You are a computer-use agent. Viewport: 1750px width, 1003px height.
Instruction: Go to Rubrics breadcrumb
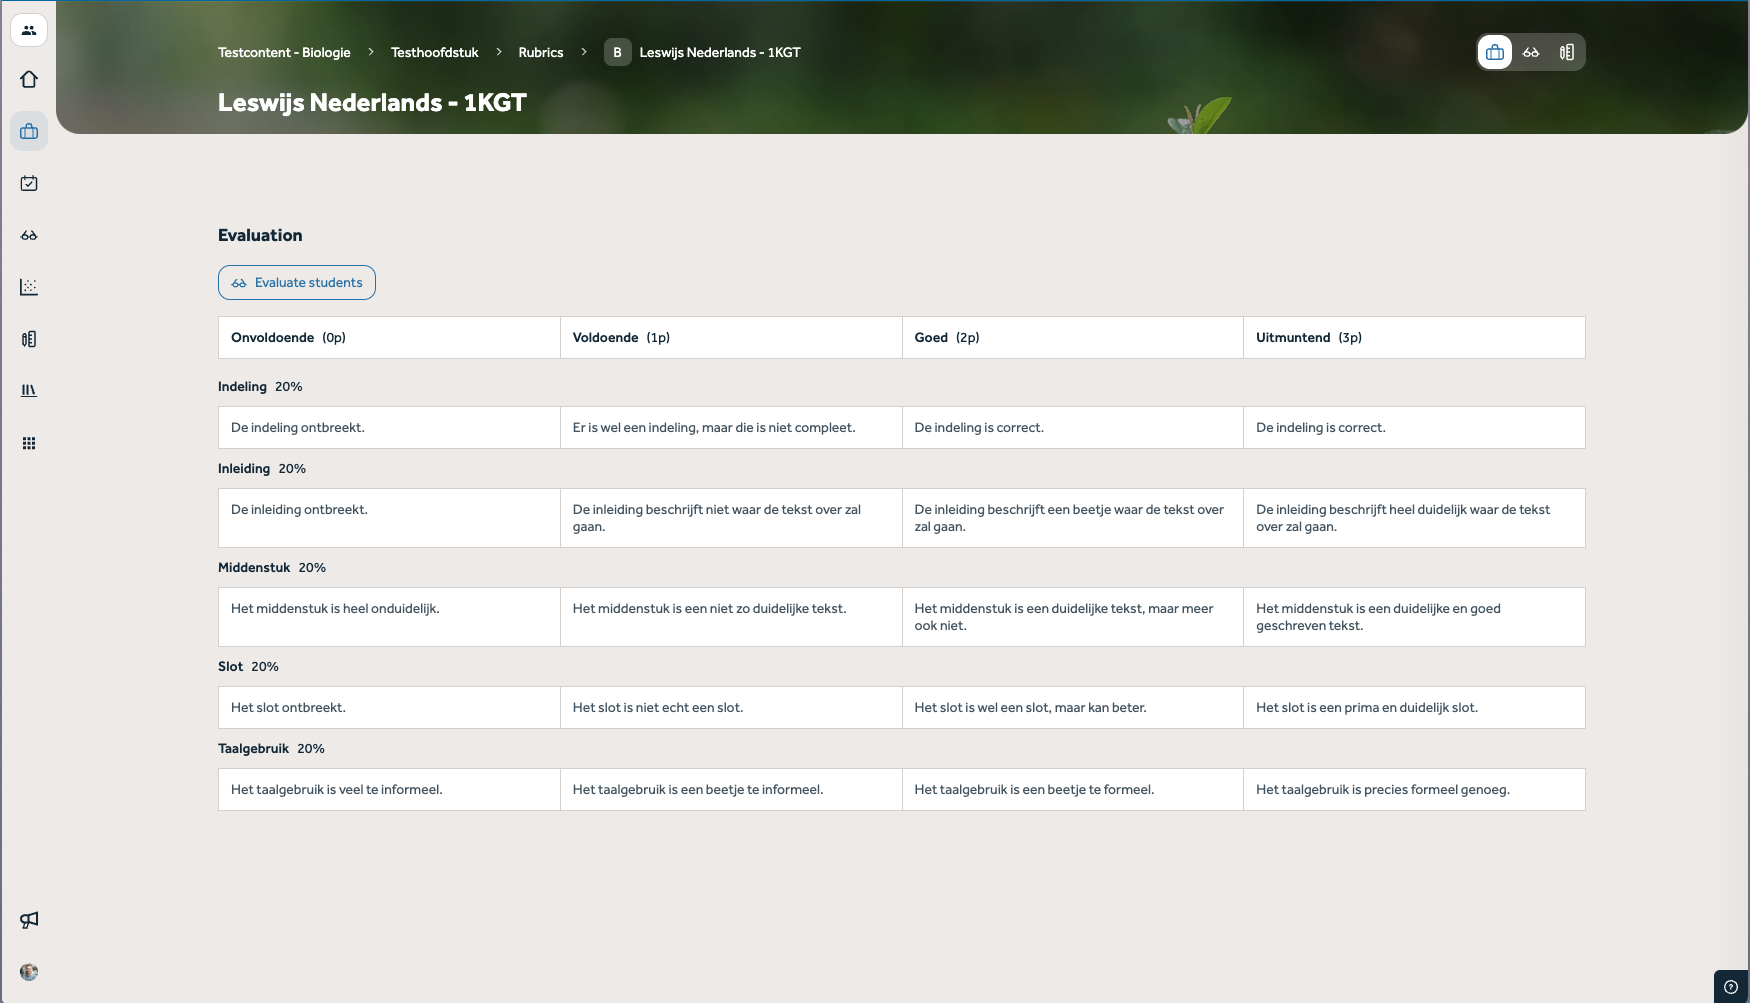(541, 53)
